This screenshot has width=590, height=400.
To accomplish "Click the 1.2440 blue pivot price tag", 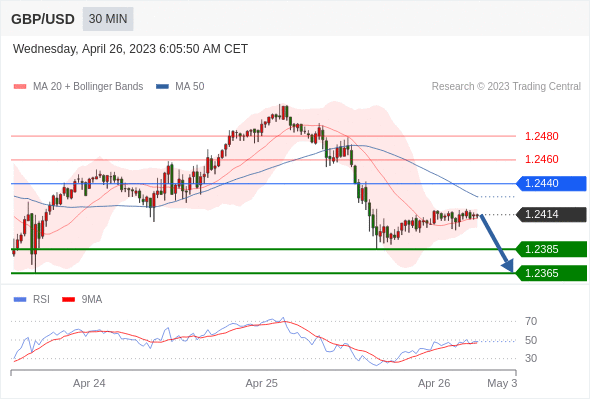I will tap(551, 184).
